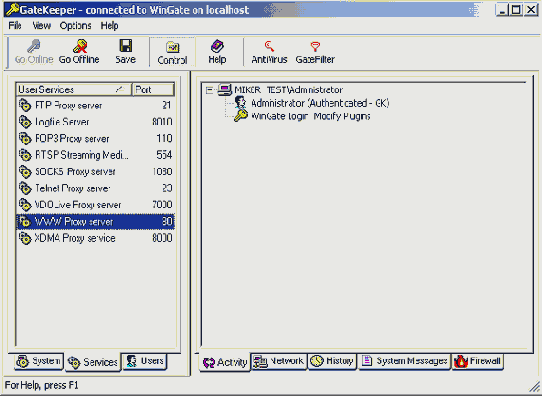Screen dimensions: 542x396
Task: Switch to the System Messages tab
Action: click(405, 361)
